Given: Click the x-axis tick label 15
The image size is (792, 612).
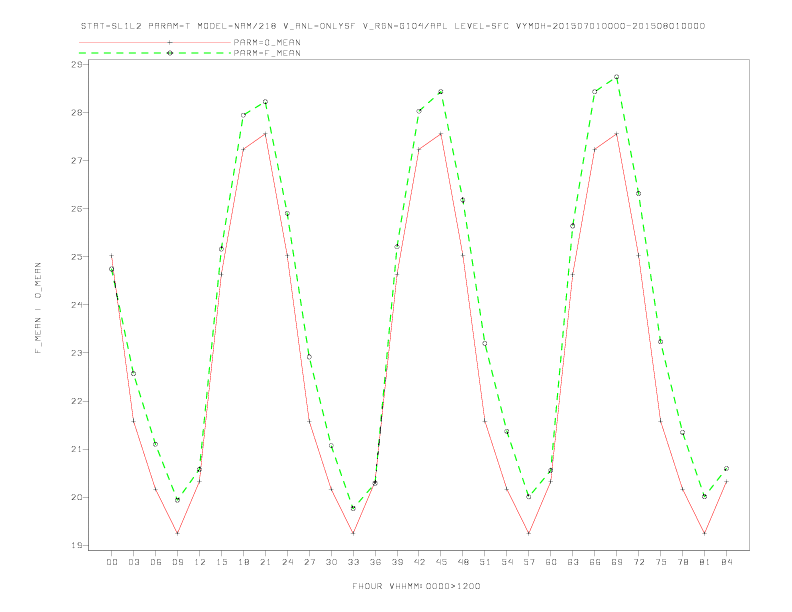Looking at the screenshot, I should 221,562.
